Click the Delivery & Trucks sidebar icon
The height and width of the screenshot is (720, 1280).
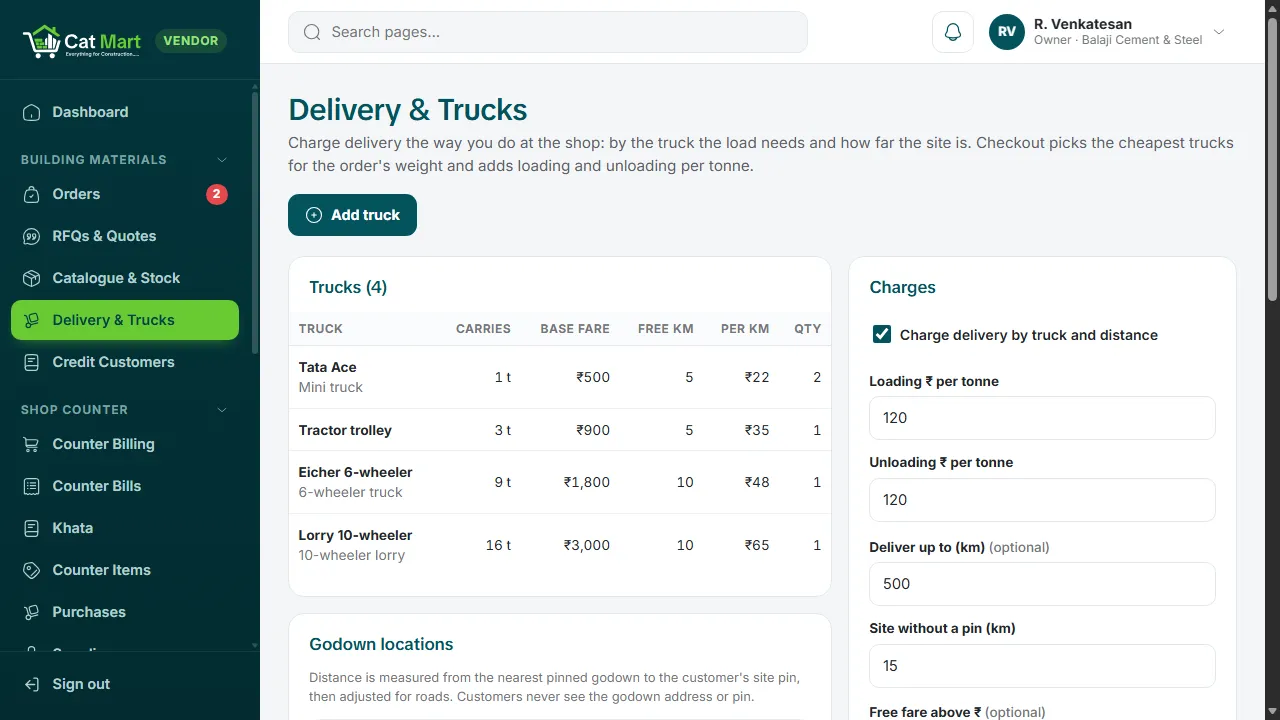[x=32, y=320]
